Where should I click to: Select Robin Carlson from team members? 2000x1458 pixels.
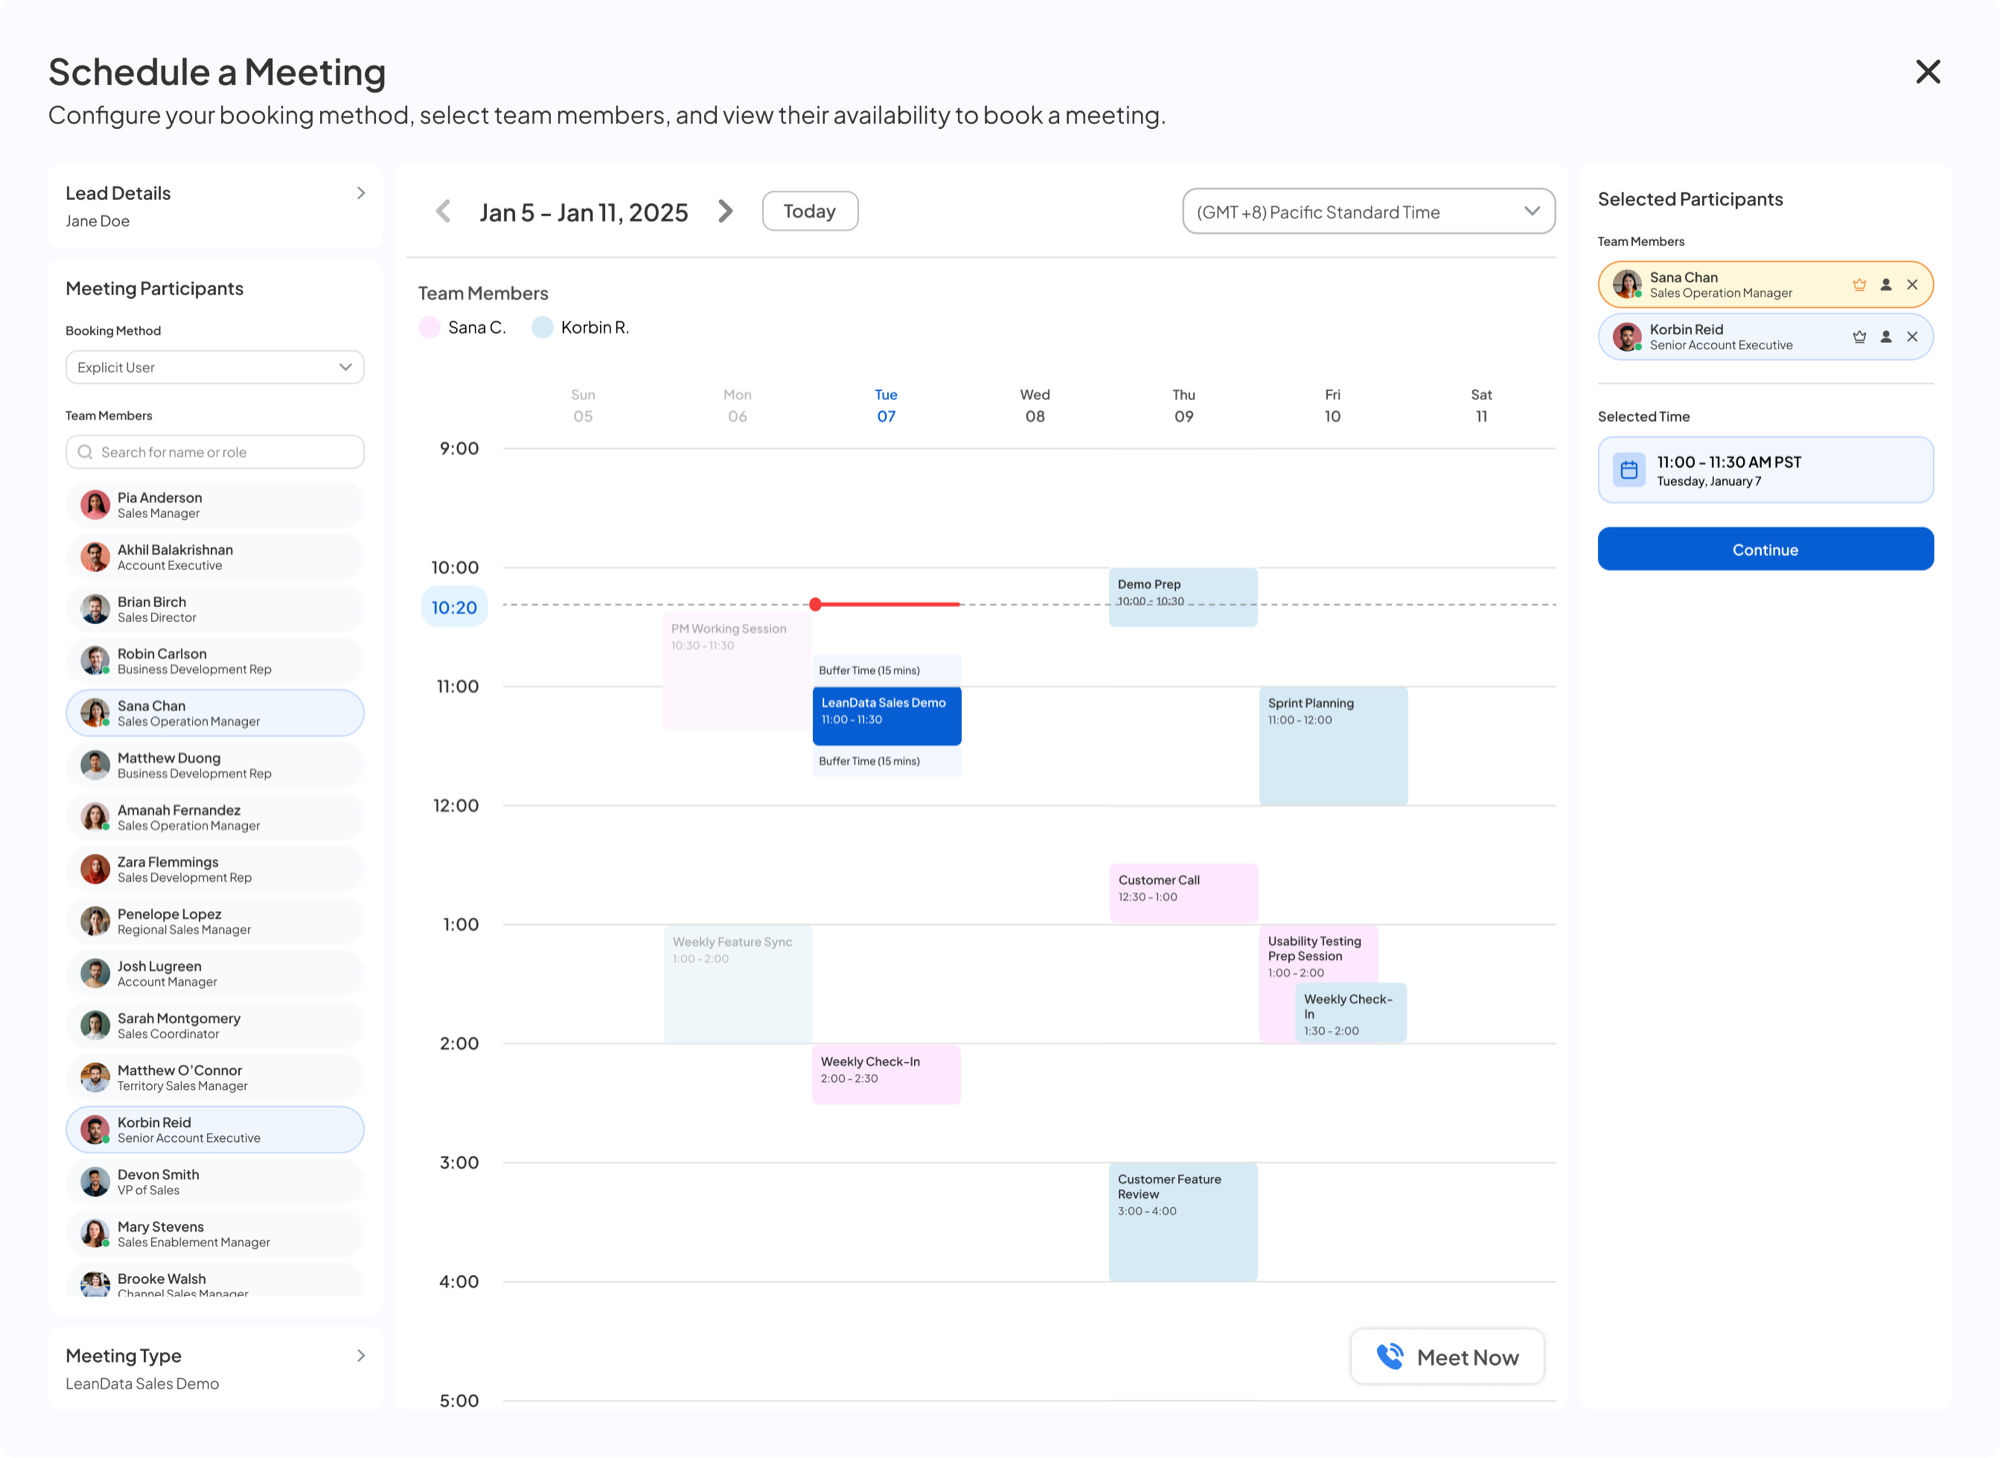click(x=215, y=661)
